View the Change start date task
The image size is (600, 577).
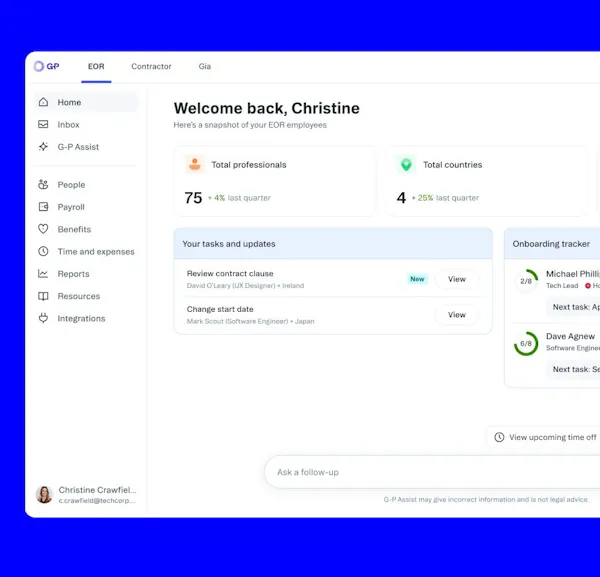coord(456,315)
